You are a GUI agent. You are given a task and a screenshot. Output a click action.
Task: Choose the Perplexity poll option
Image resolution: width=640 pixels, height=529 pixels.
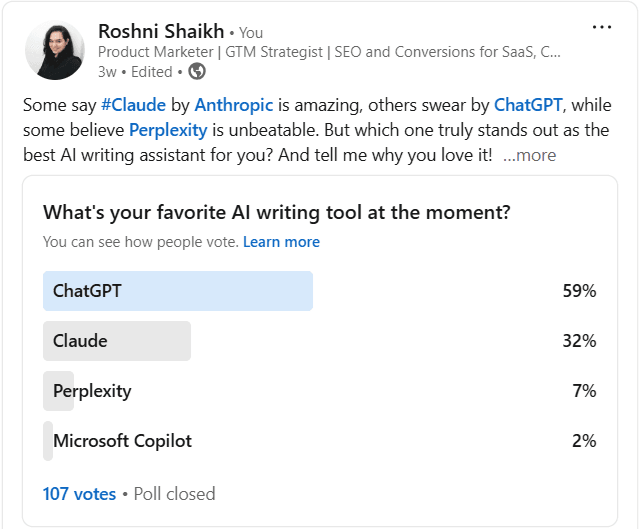tap(91, 391)
